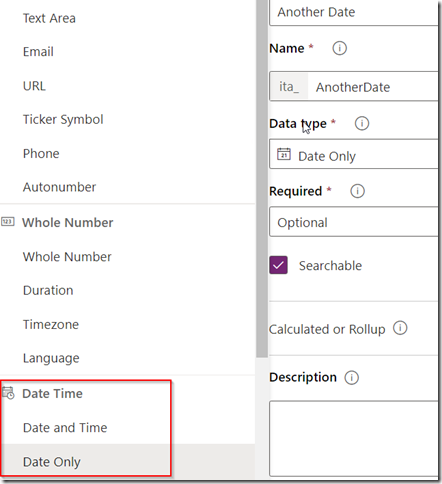Image resolution: width=442 pixels, height=484 pixels.
Task: Click the AnotherDate name input field
Action: point(373,87)
